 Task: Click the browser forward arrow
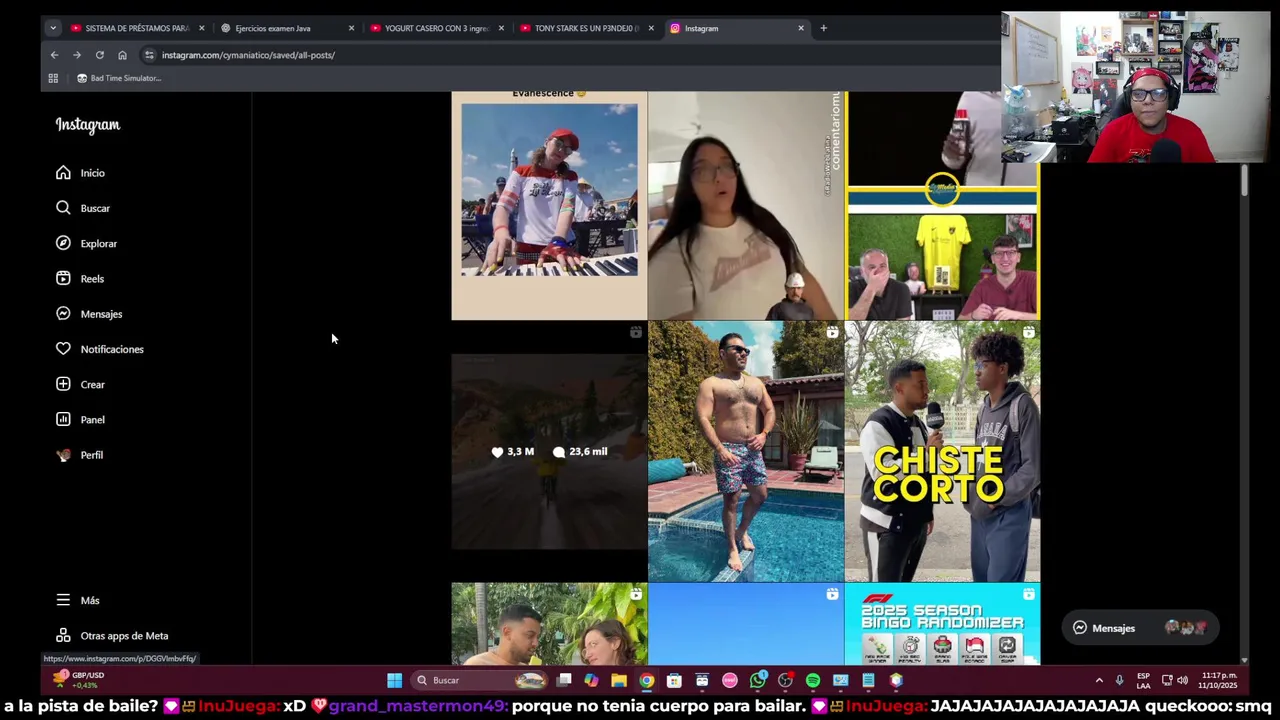[77, 55]
